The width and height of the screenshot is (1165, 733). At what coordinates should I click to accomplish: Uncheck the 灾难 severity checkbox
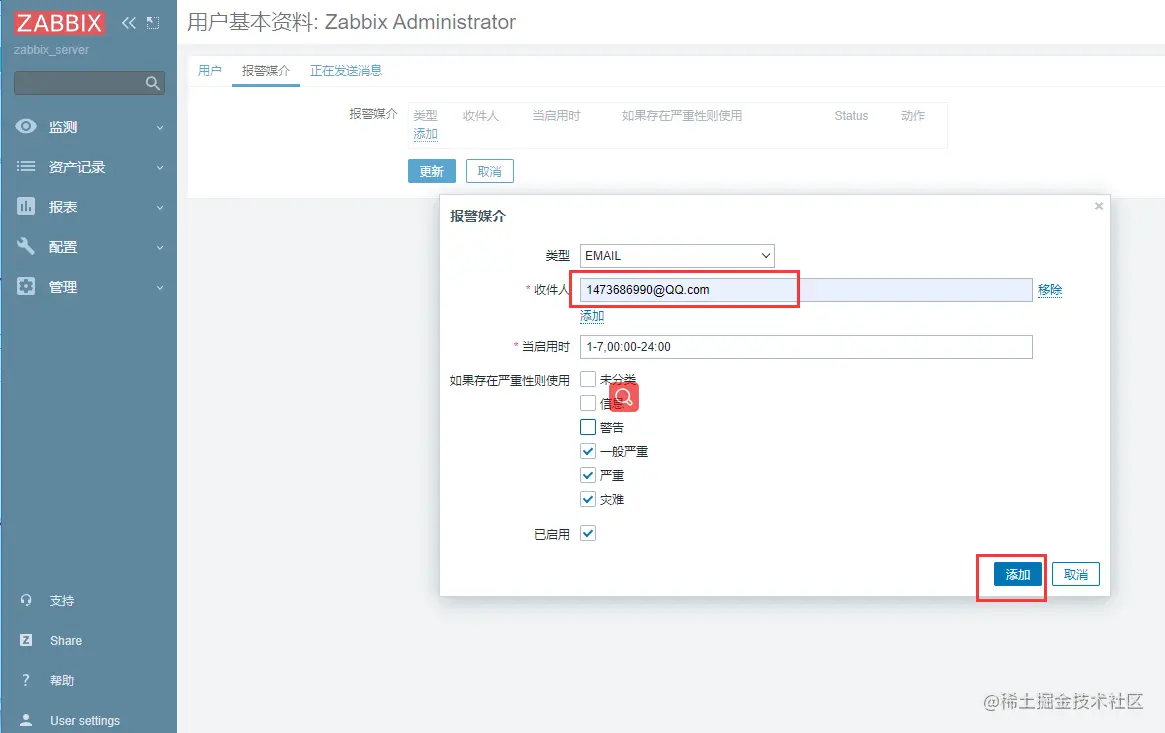coord(588,499)
